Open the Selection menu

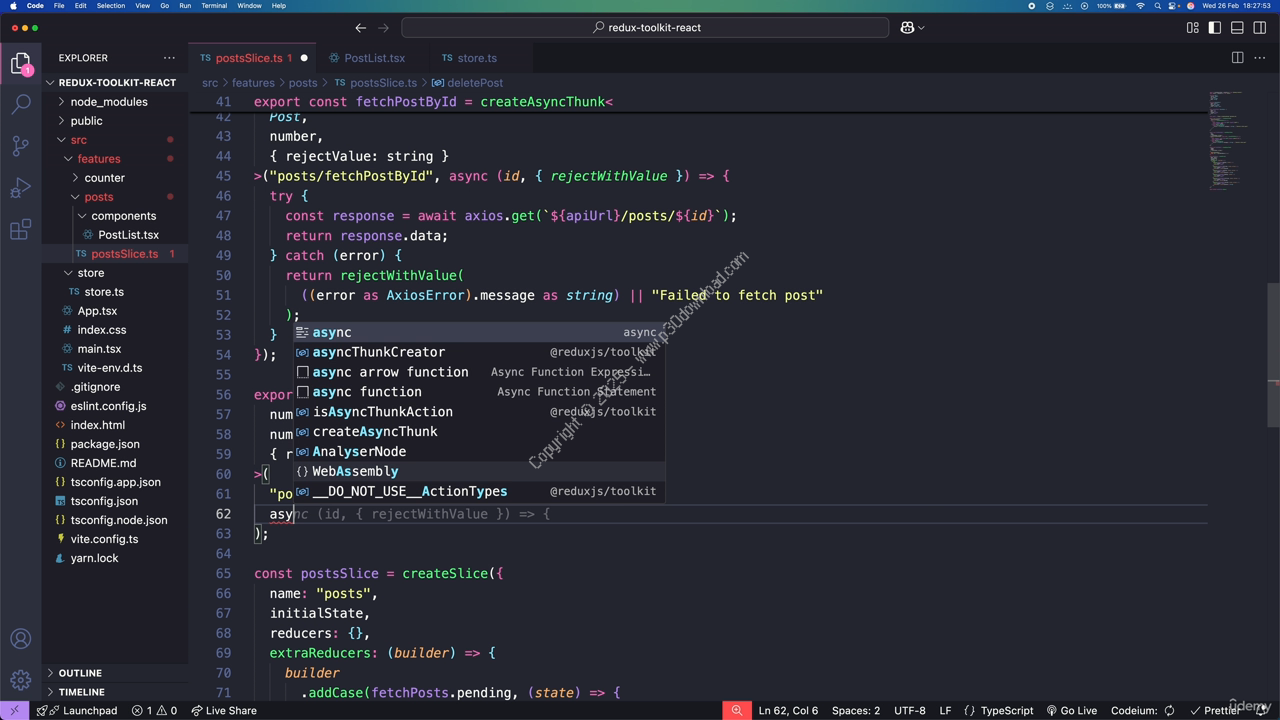(111, 5)
